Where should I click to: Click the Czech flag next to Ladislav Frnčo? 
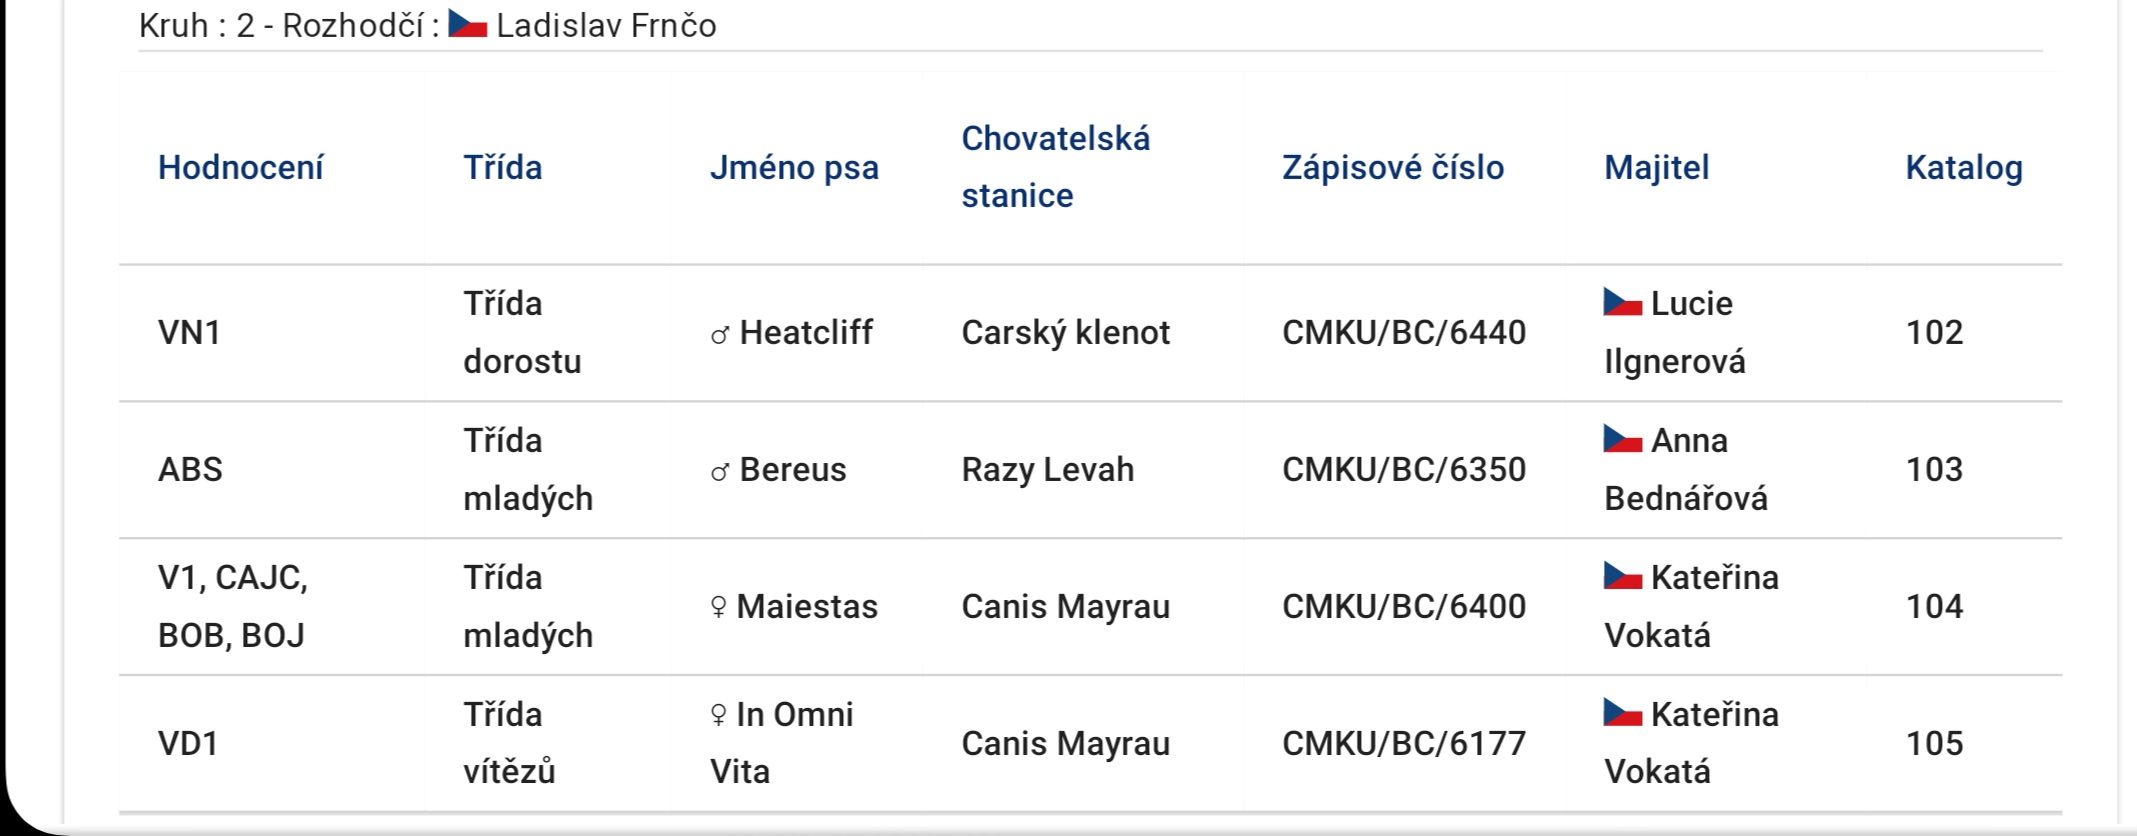[467, 24]
